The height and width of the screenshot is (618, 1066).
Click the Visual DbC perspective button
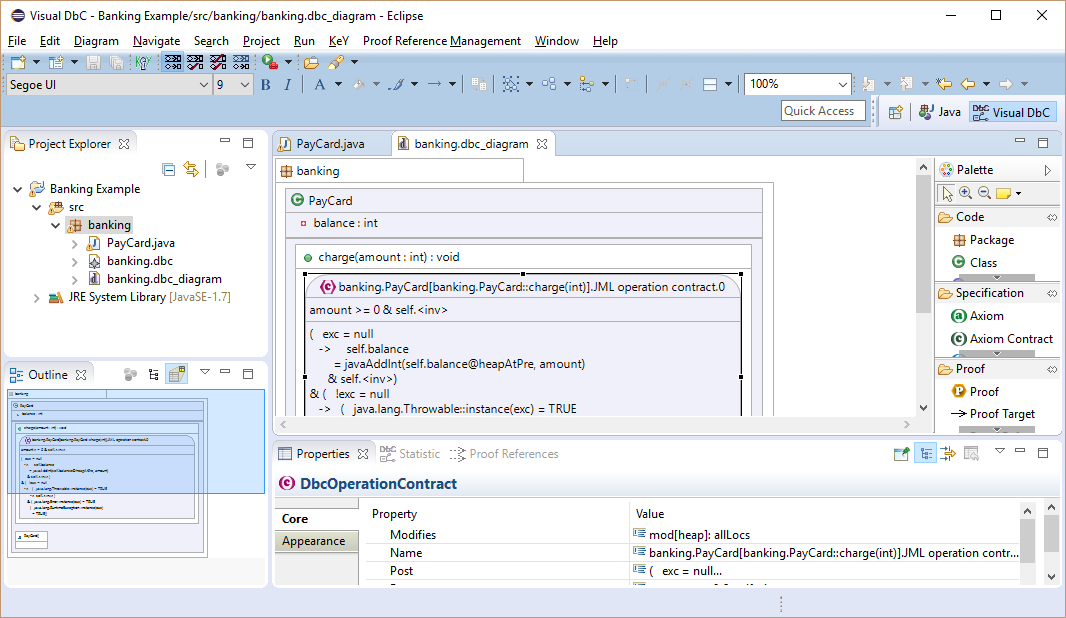pyautogui.click(x=1012, y=112)
